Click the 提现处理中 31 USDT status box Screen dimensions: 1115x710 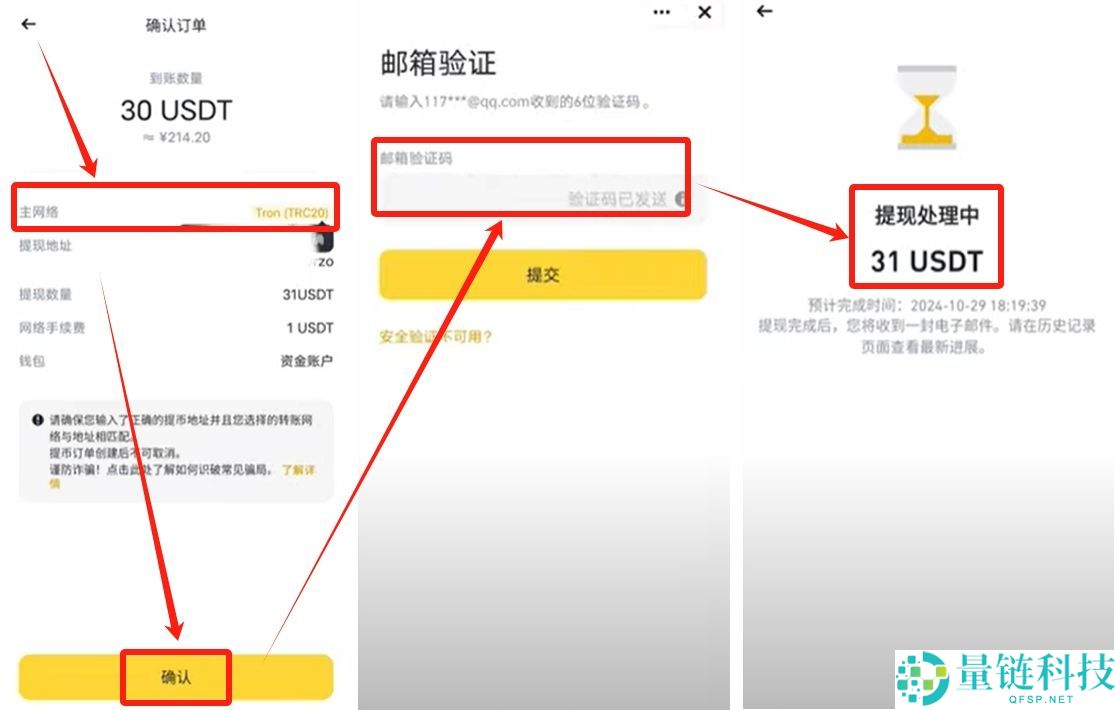(x=926, y=235)
